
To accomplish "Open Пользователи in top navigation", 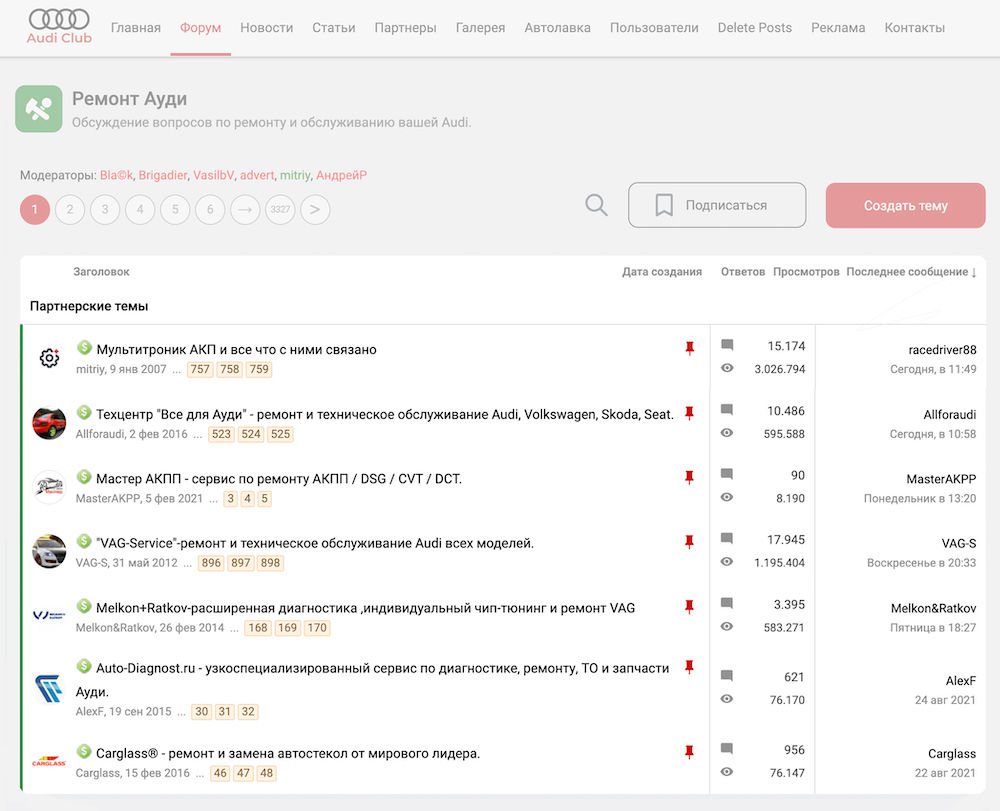I will tap(654, 28).
